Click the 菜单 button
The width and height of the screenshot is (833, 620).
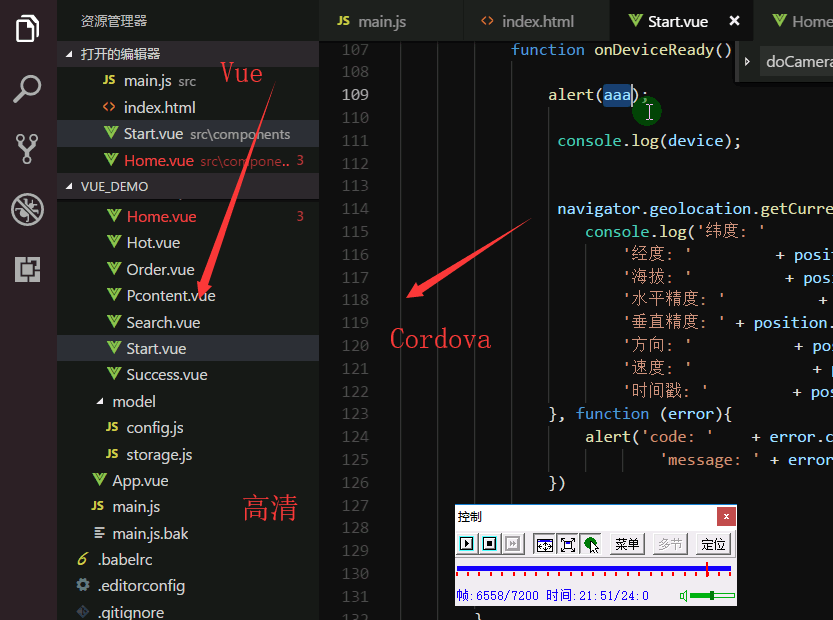pyautogui.click(x=627, y=544)
